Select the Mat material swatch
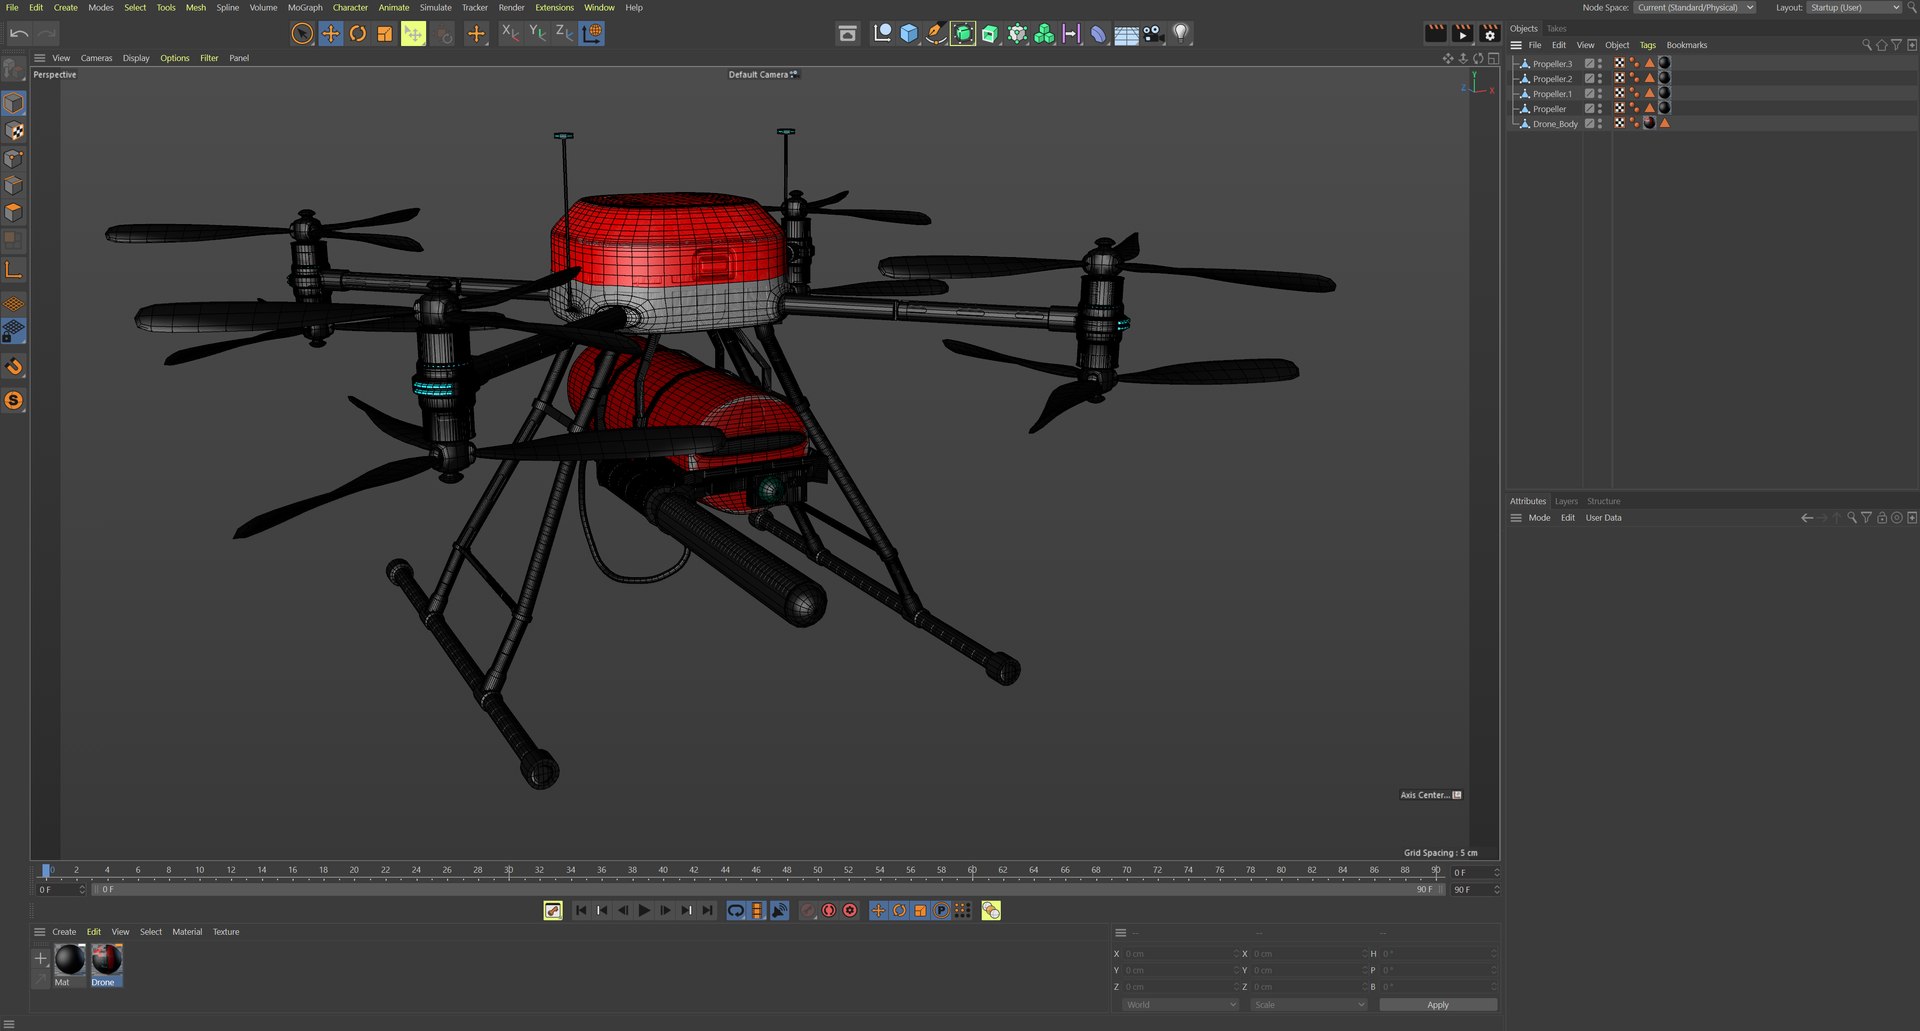The height and width of the screenshot is (1031, 1920). coord(69,964)
